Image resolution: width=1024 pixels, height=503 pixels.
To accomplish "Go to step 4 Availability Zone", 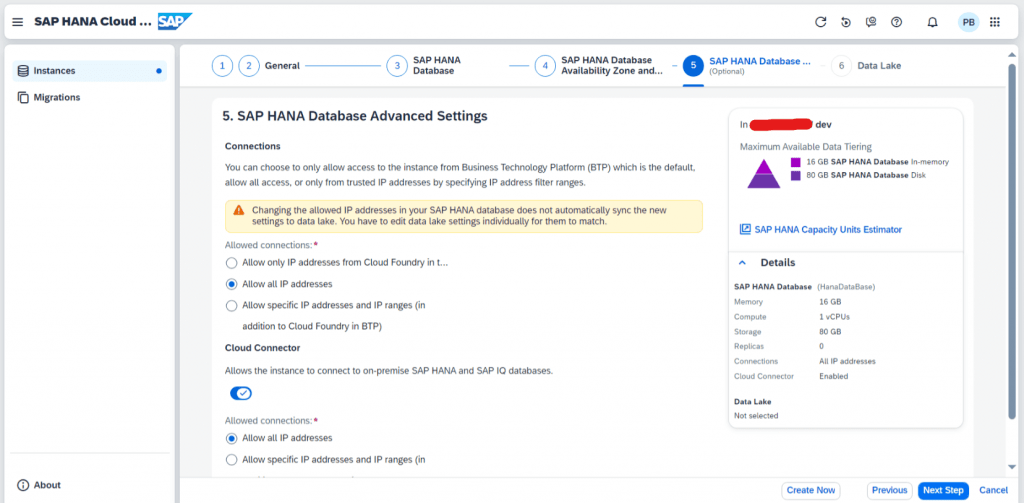I will click(545, 66).
